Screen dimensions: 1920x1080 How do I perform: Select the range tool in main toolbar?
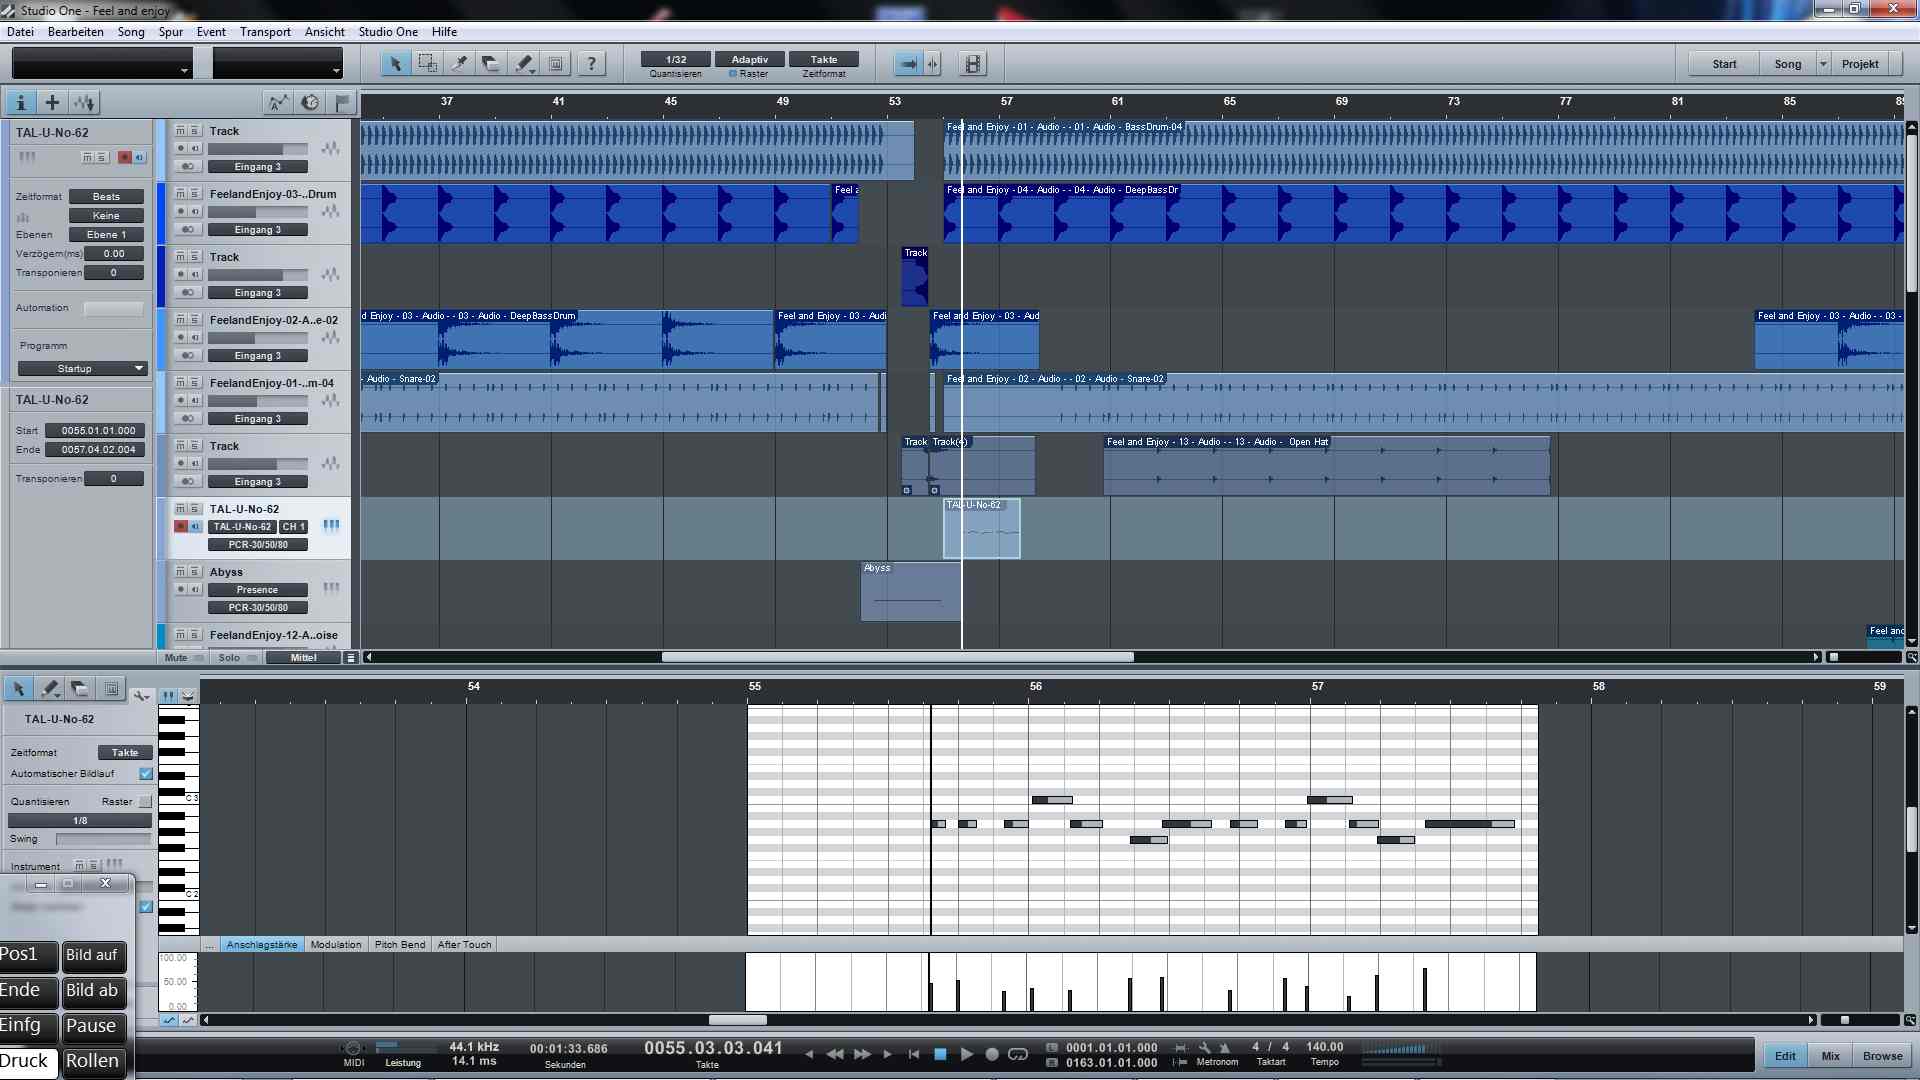427,64
